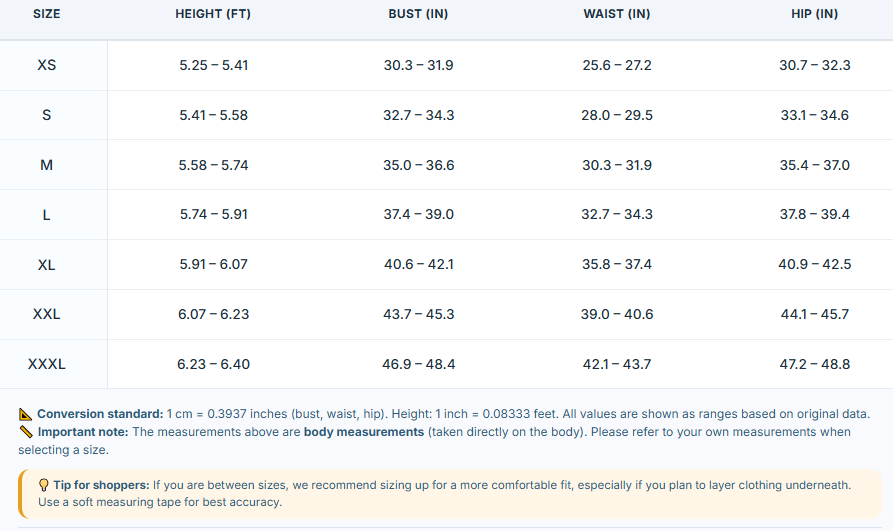Click the XXXL size row label
This screenshot has width=893, height=531.
[x=47, y=364]
